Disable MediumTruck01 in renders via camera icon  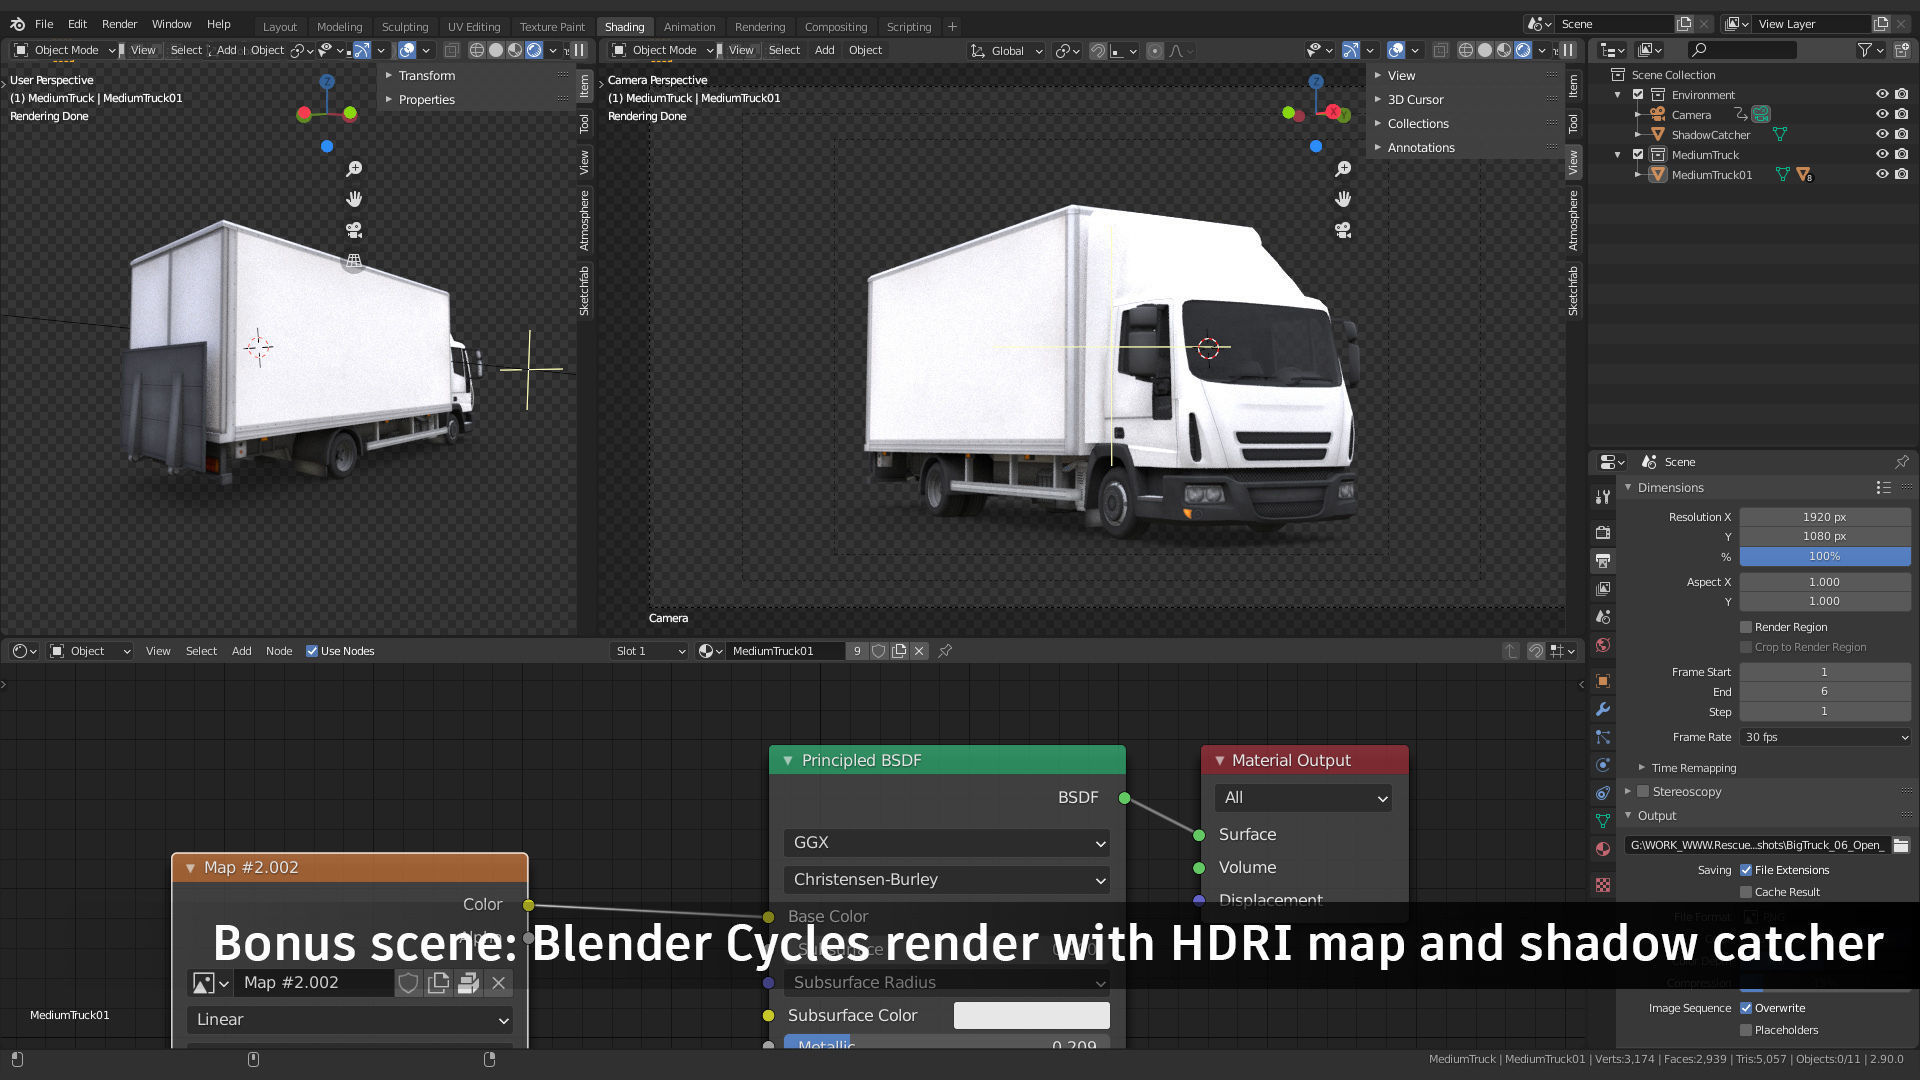click(1901, 174)
